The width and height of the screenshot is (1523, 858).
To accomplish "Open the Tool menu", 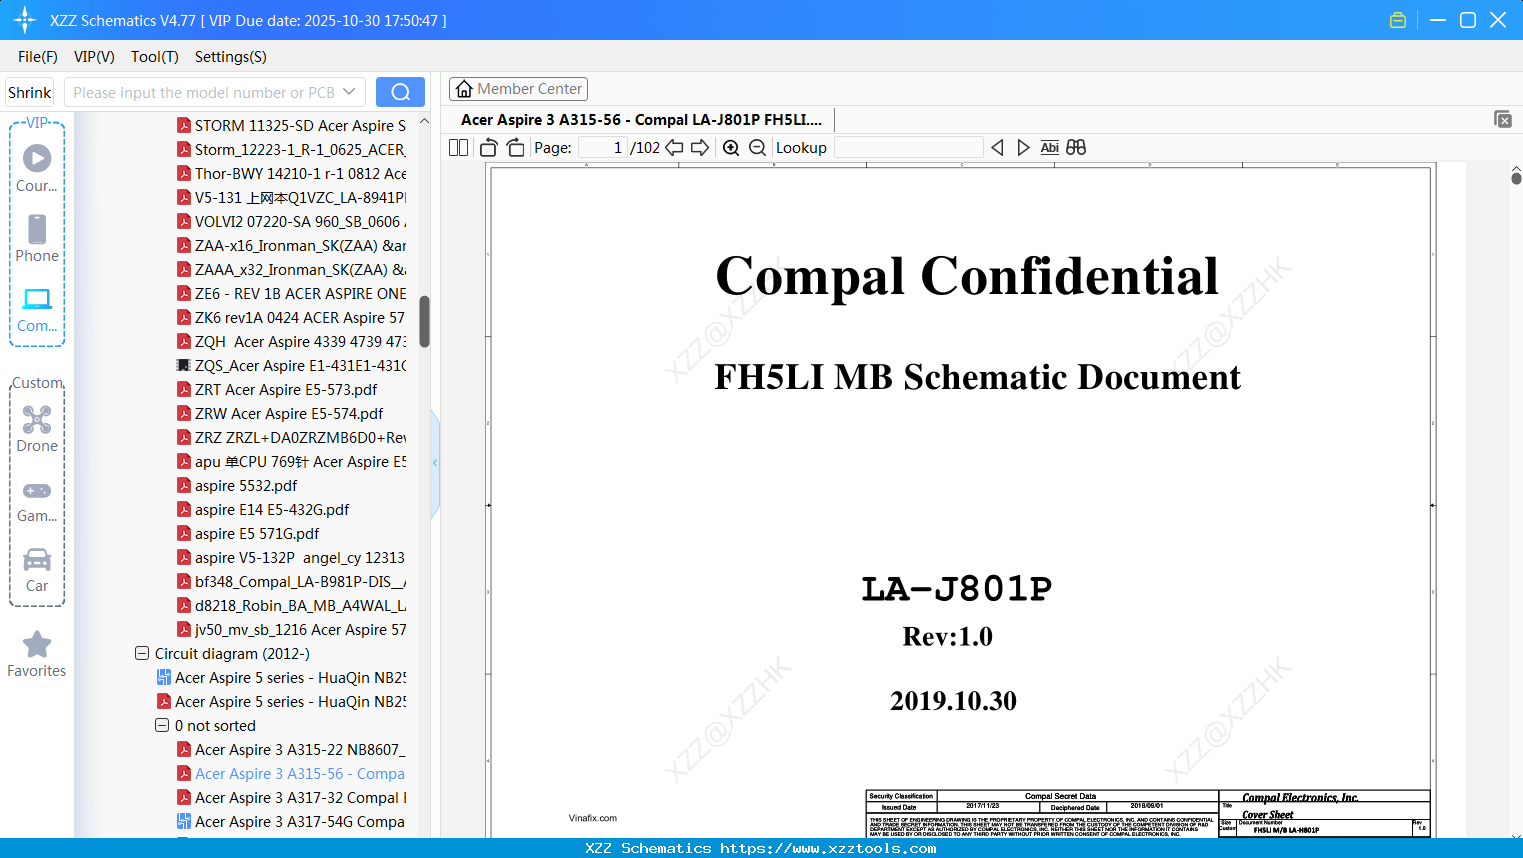I will pyautogui.click(x=155, y=57).
